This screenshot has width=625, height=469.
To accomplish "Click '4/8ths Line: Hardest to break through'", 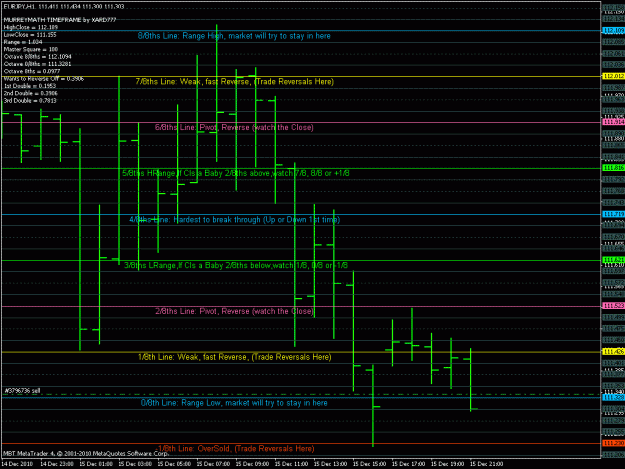I will [234, 220].
